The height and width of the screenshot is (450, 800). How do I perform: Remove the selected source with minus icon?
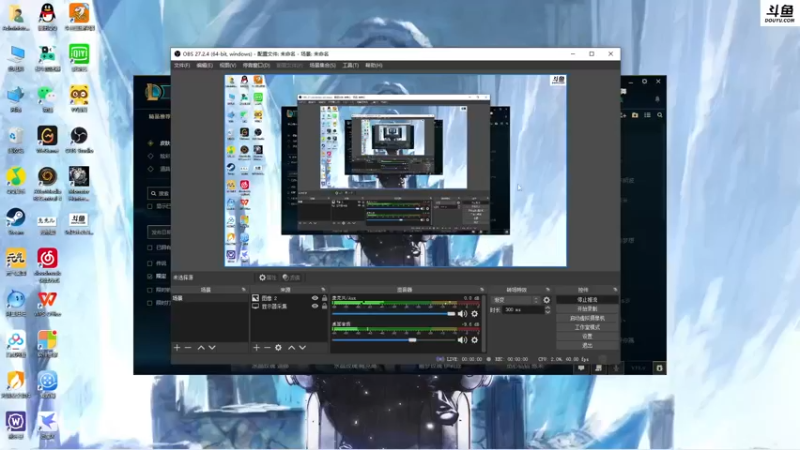(267, 347)
